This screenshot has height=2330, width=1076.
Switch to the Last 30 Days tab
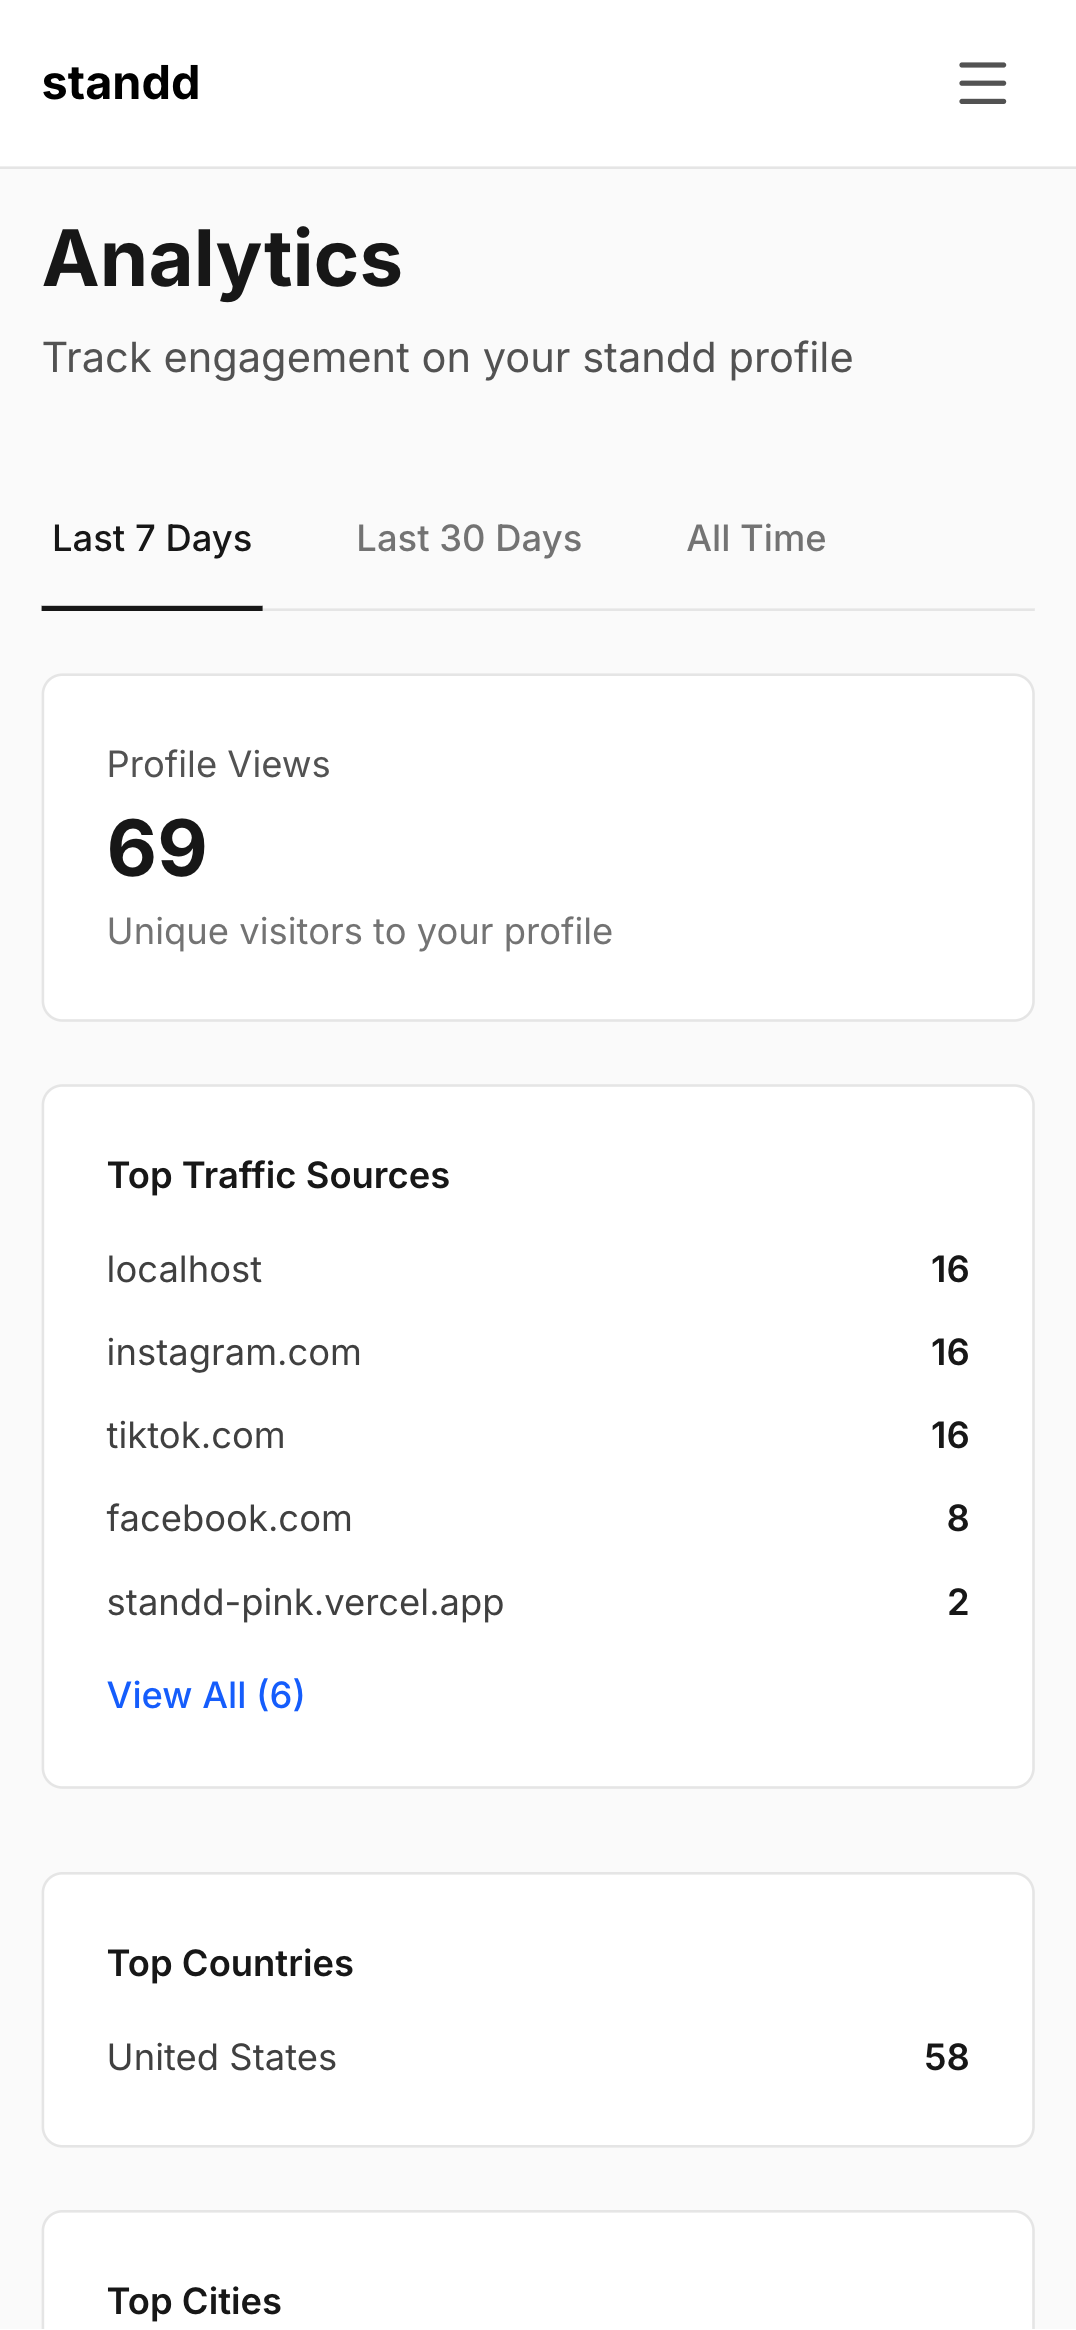click(468, 537)
